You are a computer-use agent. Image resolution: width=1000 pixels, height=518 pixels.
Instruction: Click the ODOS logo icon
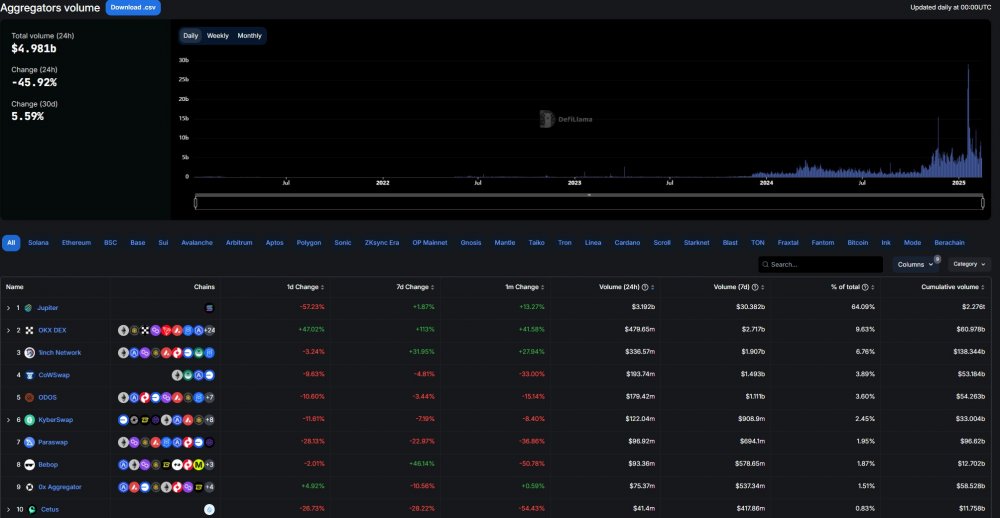[x=29, y=397]
